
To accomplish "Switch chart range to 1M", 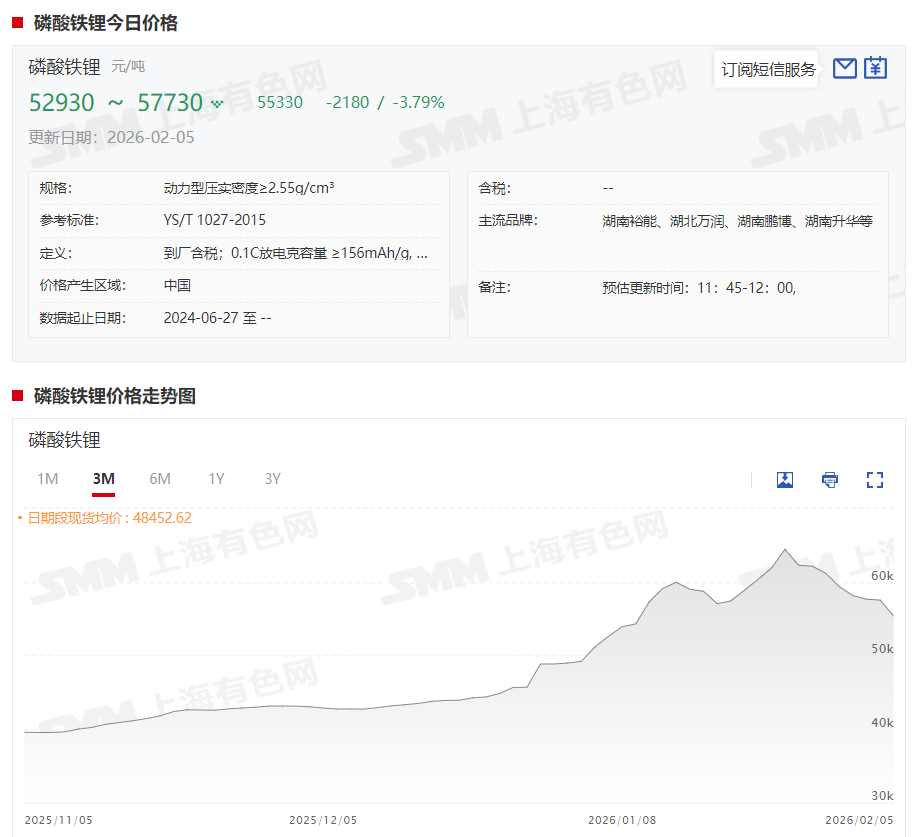I will click(x=47, y=479).
